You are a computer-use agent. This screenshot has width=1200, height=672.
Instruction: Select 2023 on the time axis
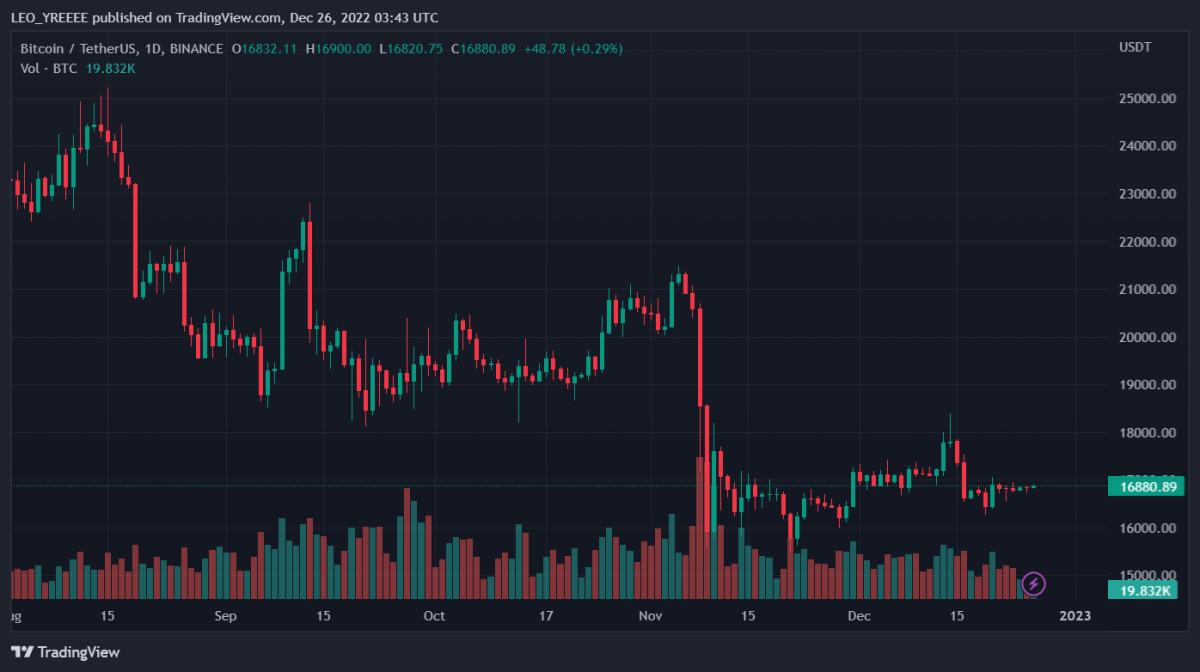1076,616
